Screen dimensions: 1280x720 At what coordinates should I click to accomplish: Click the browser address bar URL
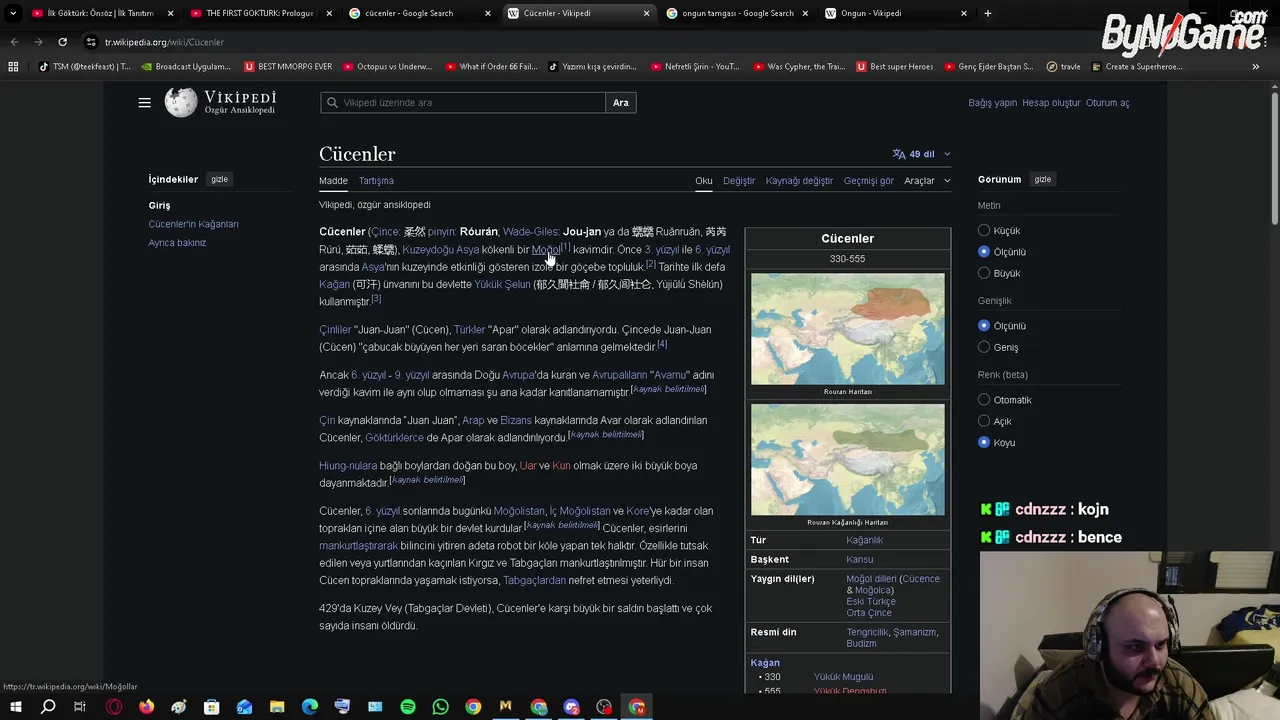pyautogui.click(x=164, y=42)
